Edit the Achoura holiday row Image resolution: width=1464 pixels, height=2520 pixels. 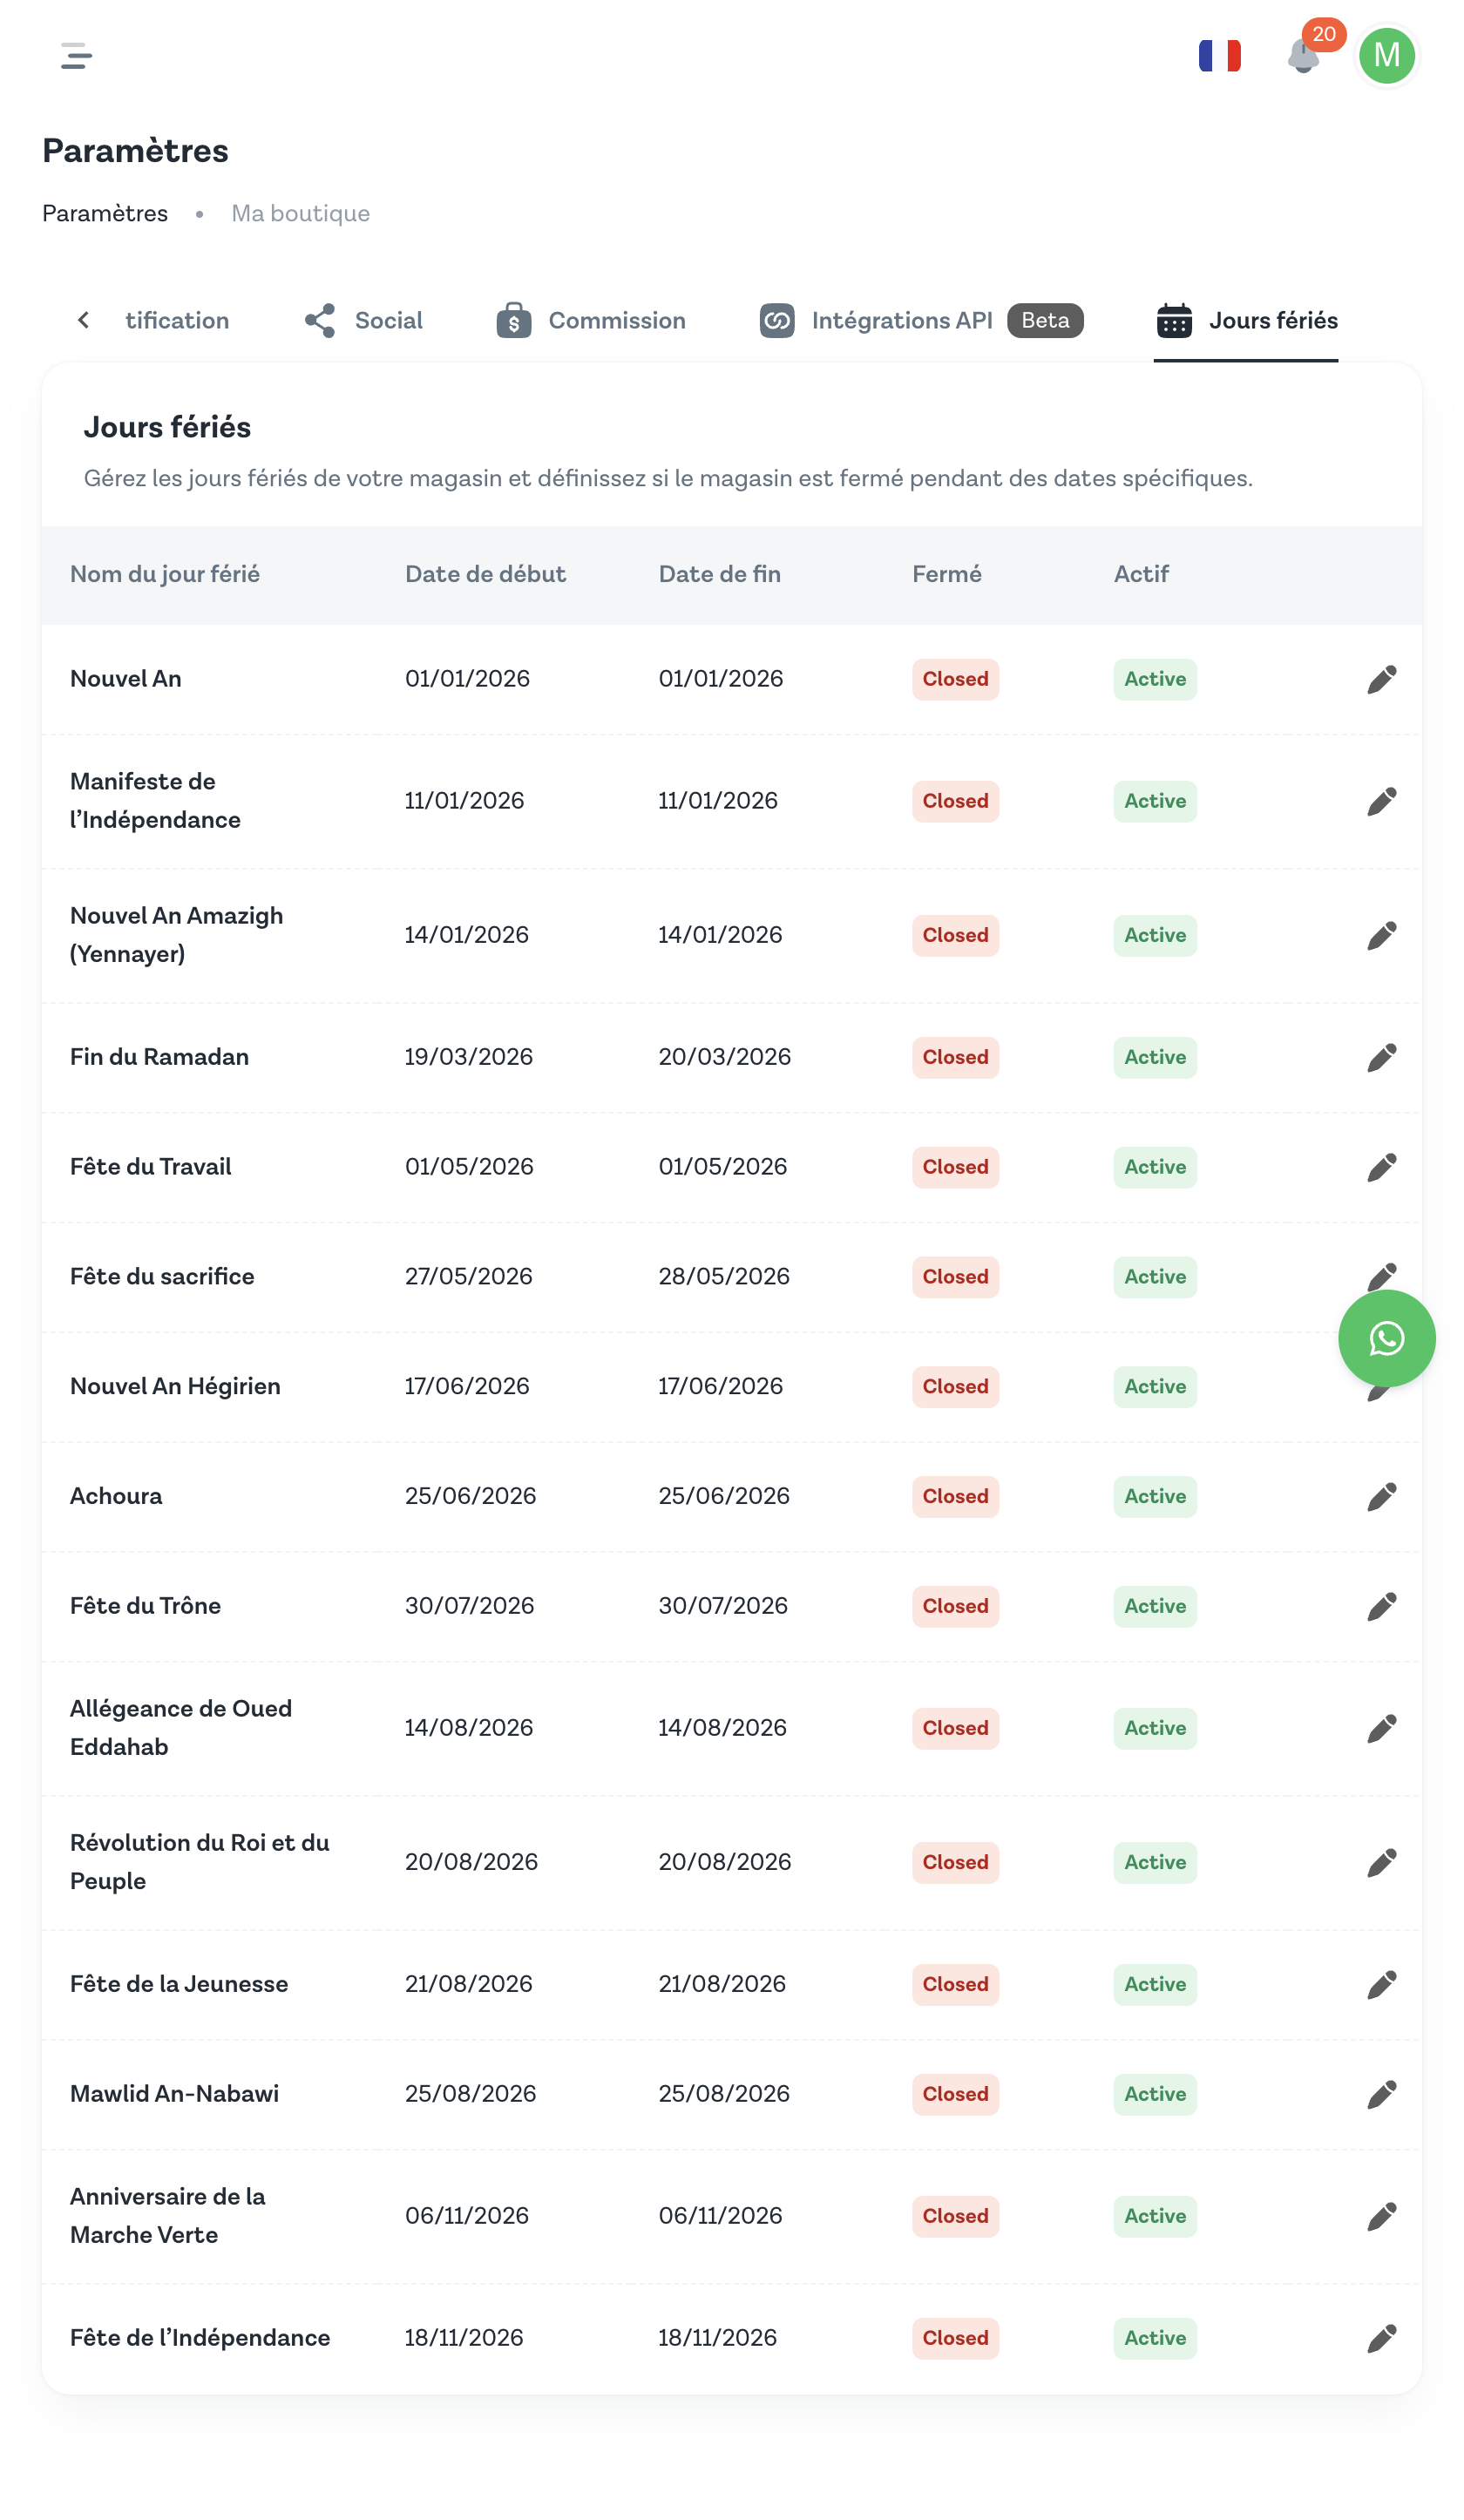click(1381, 1497)
